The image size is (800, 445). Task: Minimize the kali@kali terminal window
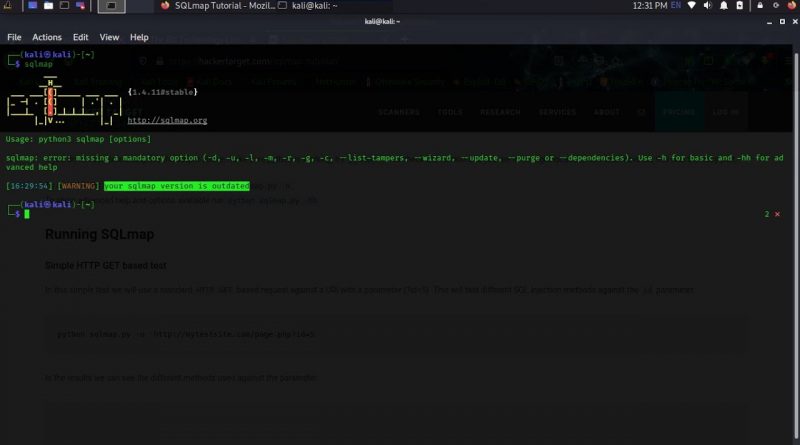769,22
